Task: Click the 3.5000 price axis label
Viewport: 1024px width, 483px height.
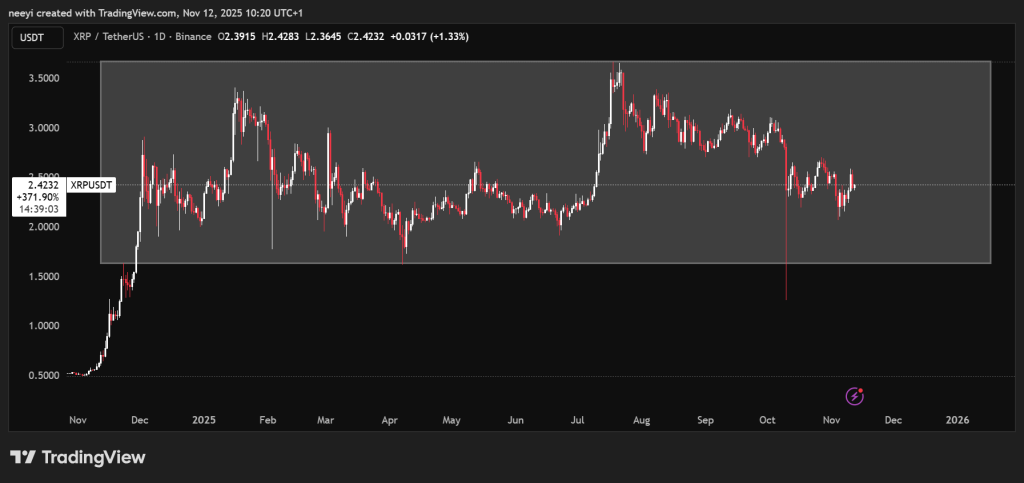Action: click(x=40, y=78)
